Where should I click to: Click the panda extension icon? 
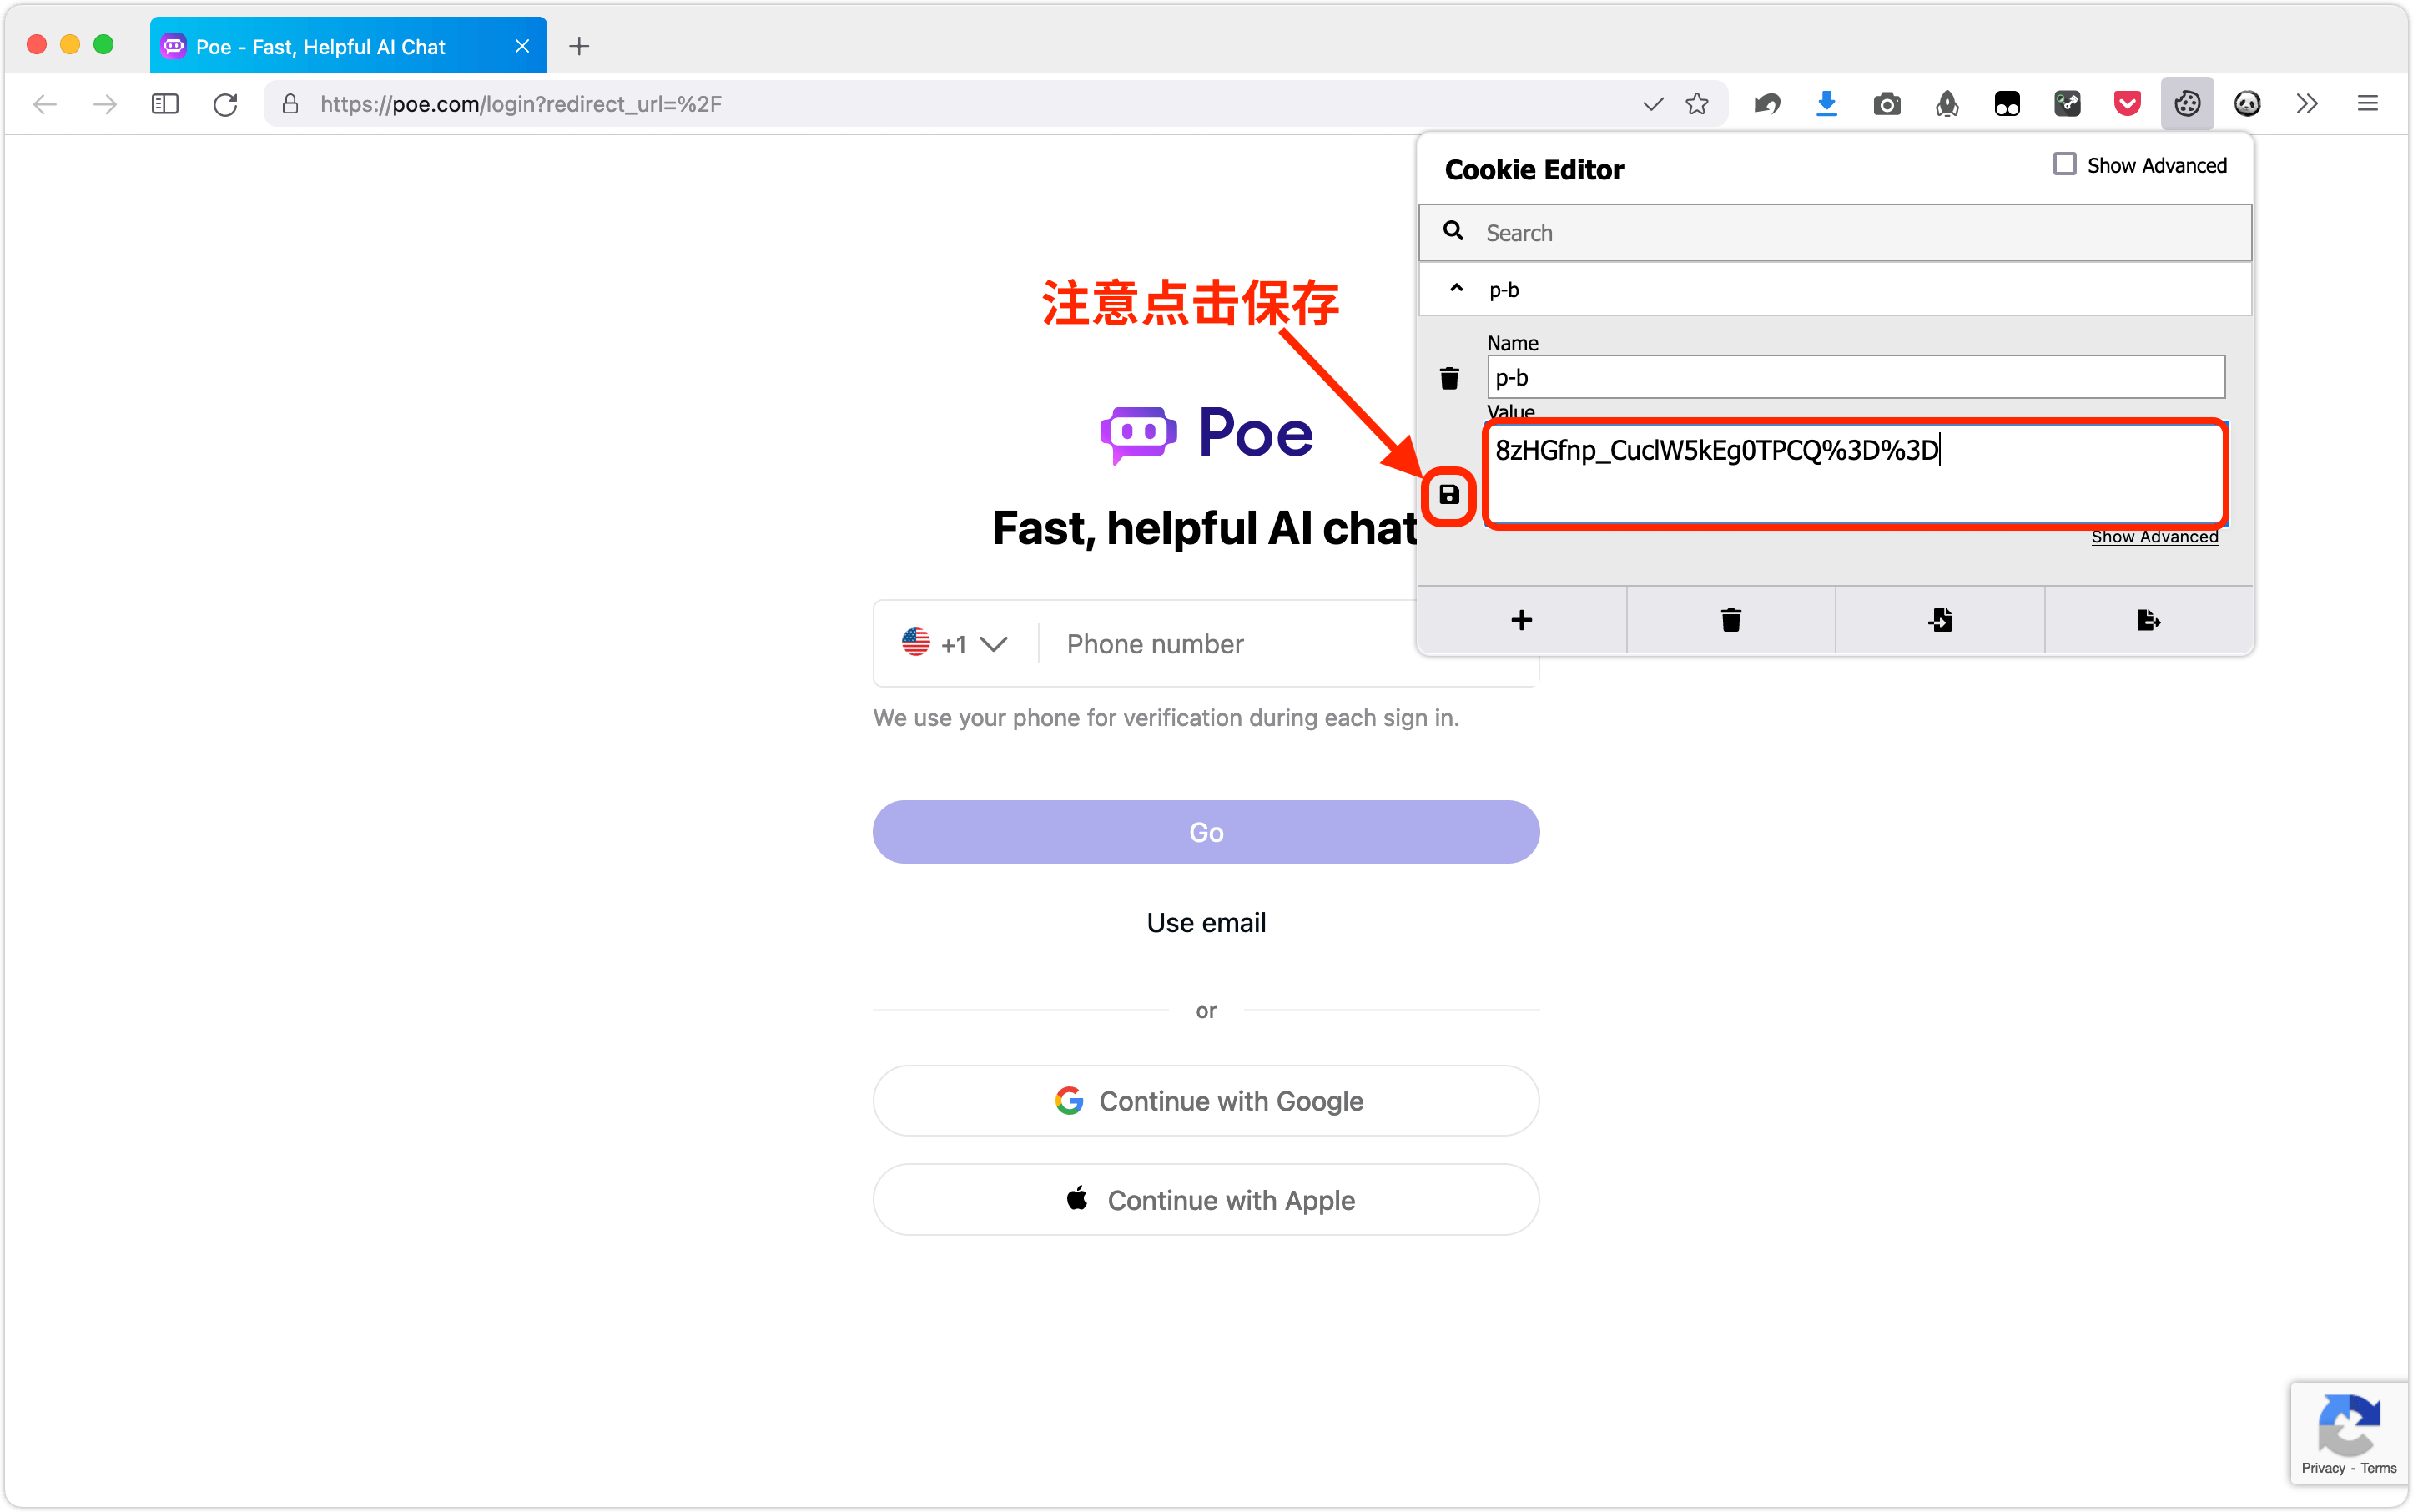pyautogui.click(x=2247, y=104)
